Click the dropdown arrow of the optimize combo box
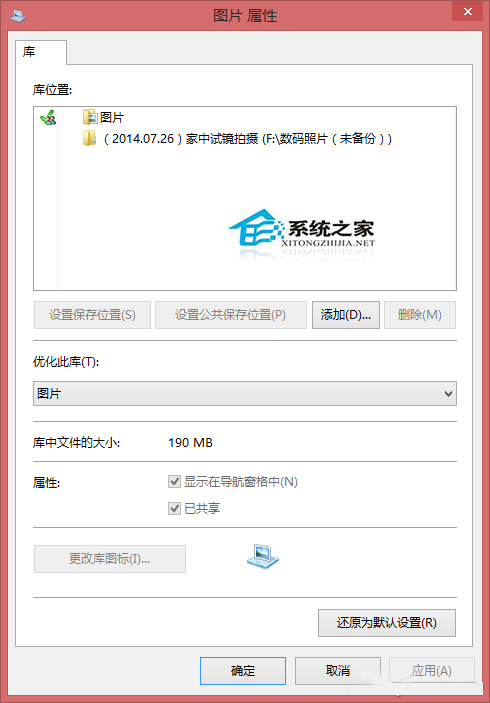The height and width of the screenshot is (703, 490). pos(448,394)
